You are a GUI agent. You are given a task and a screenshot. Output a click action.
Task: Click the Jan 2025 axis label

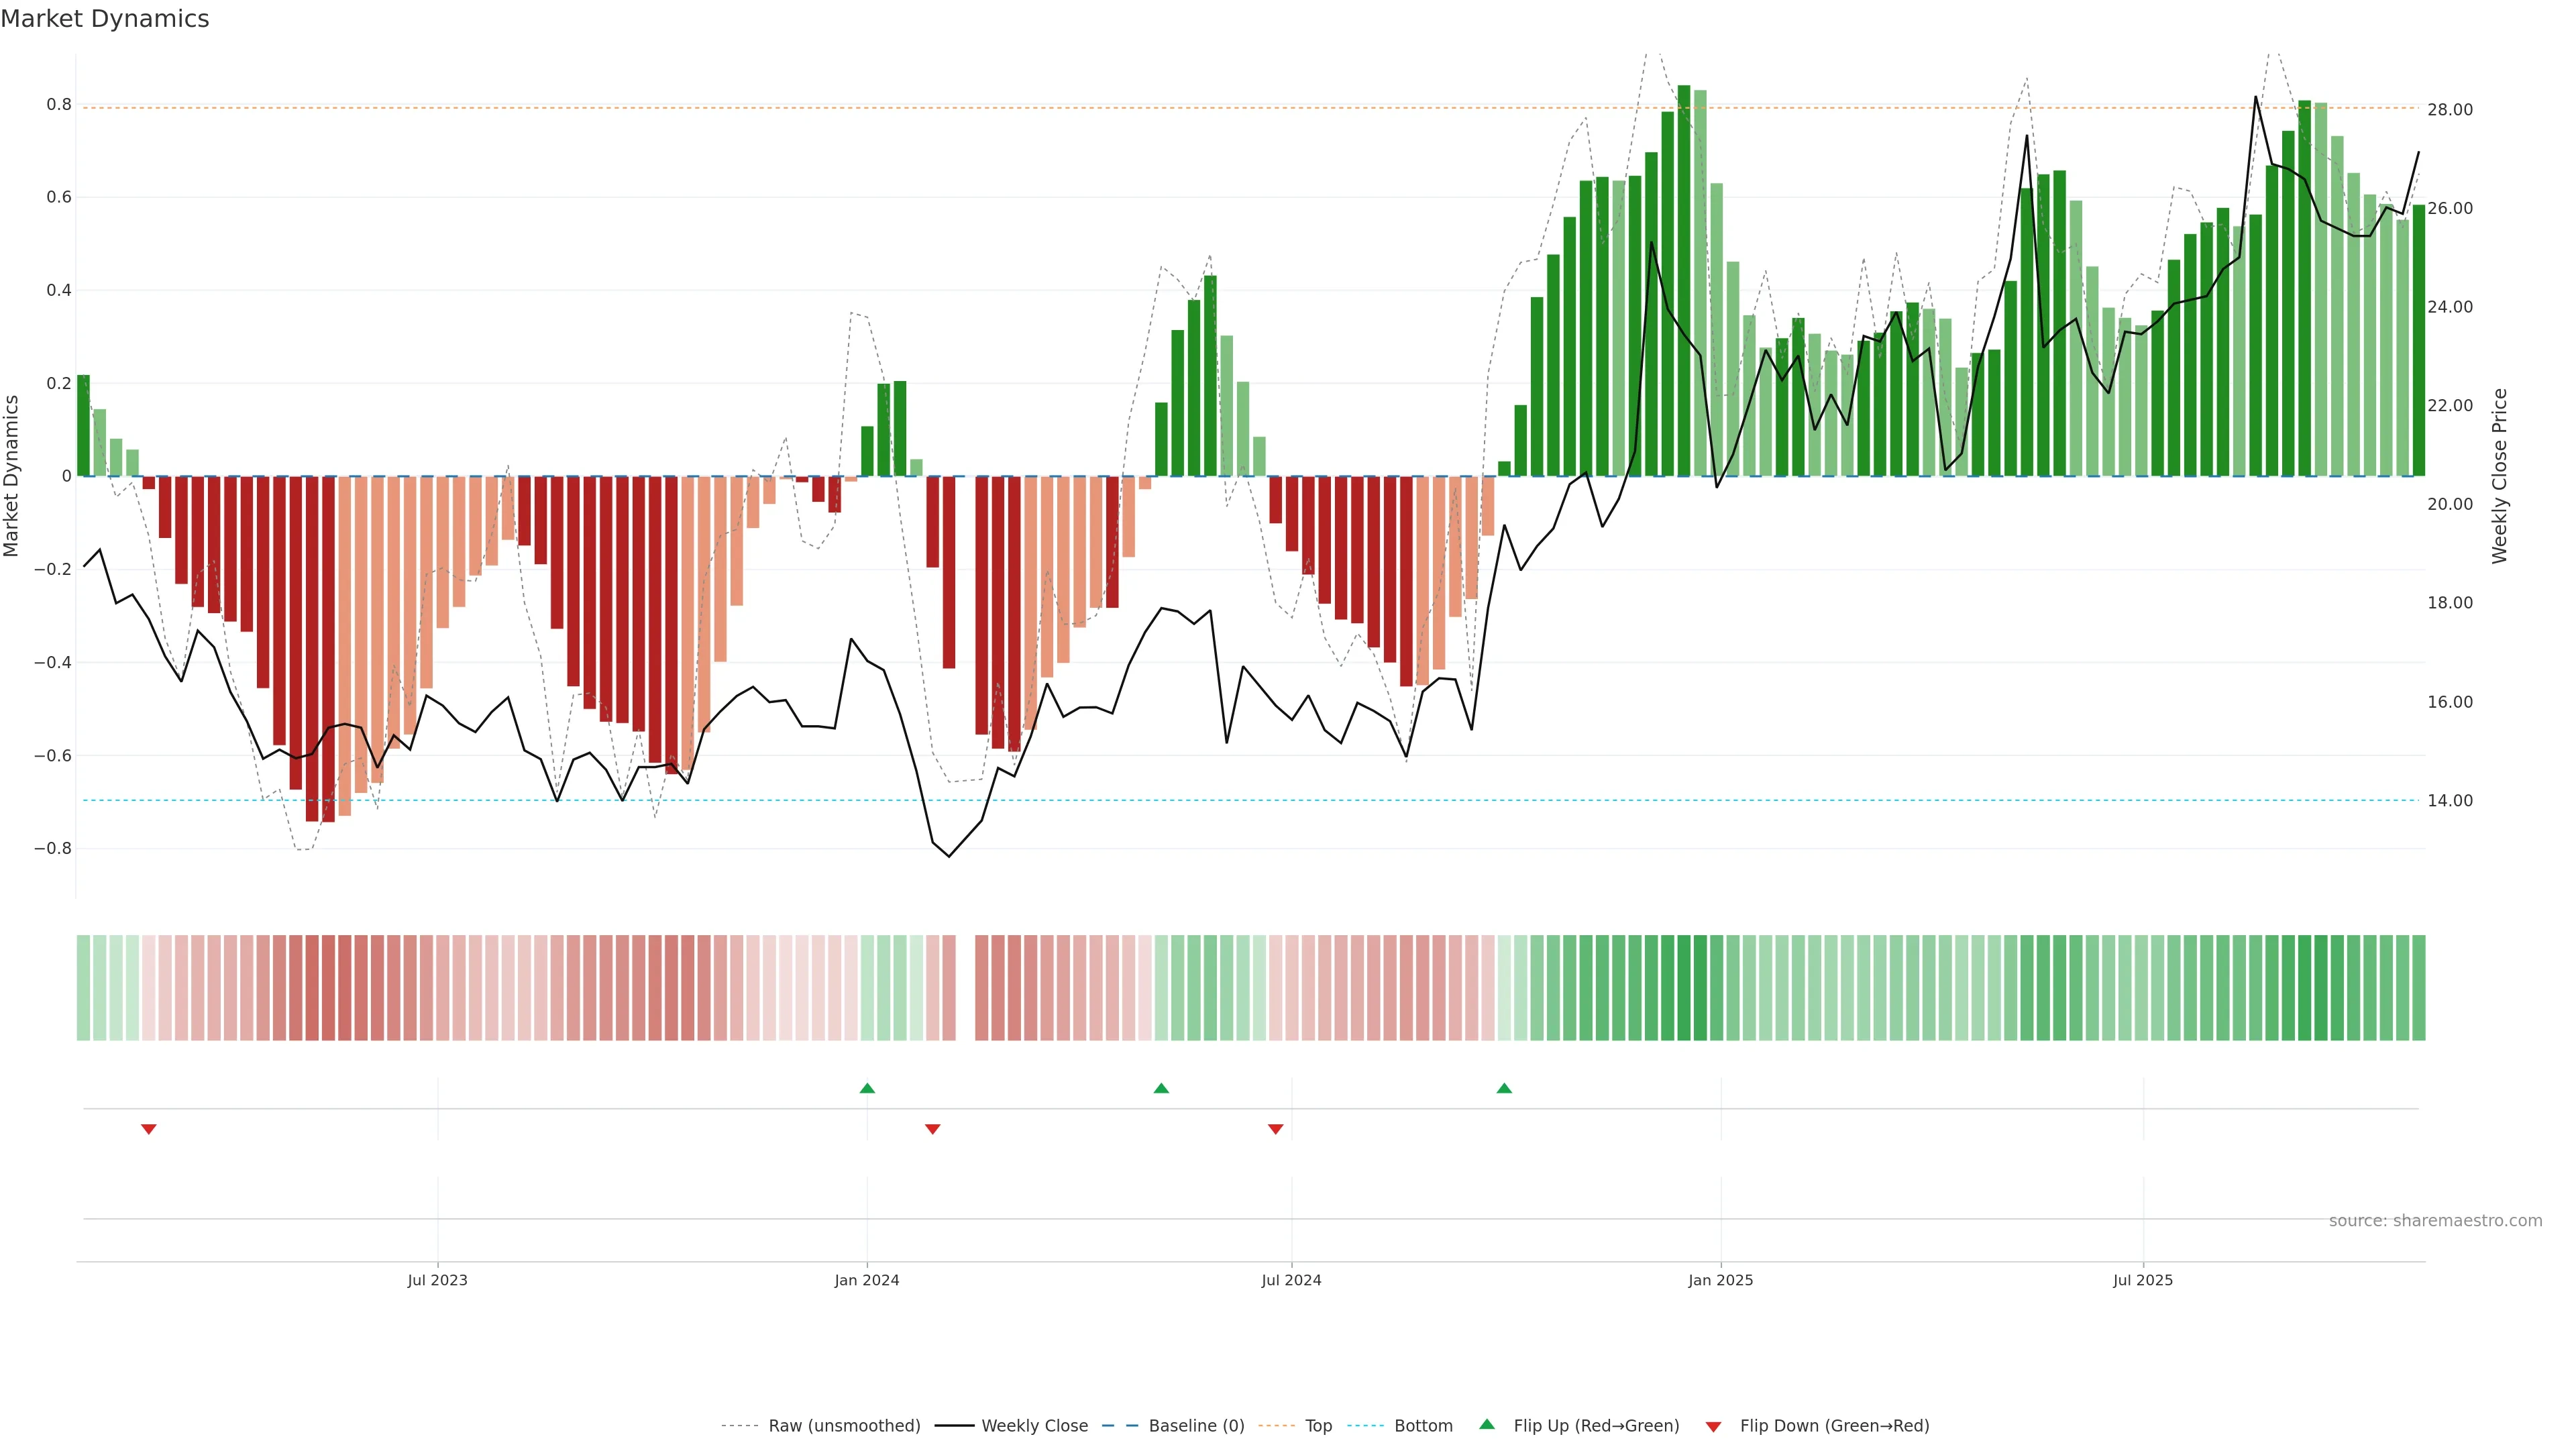pyautogui.click(x=1720, y=1280)
